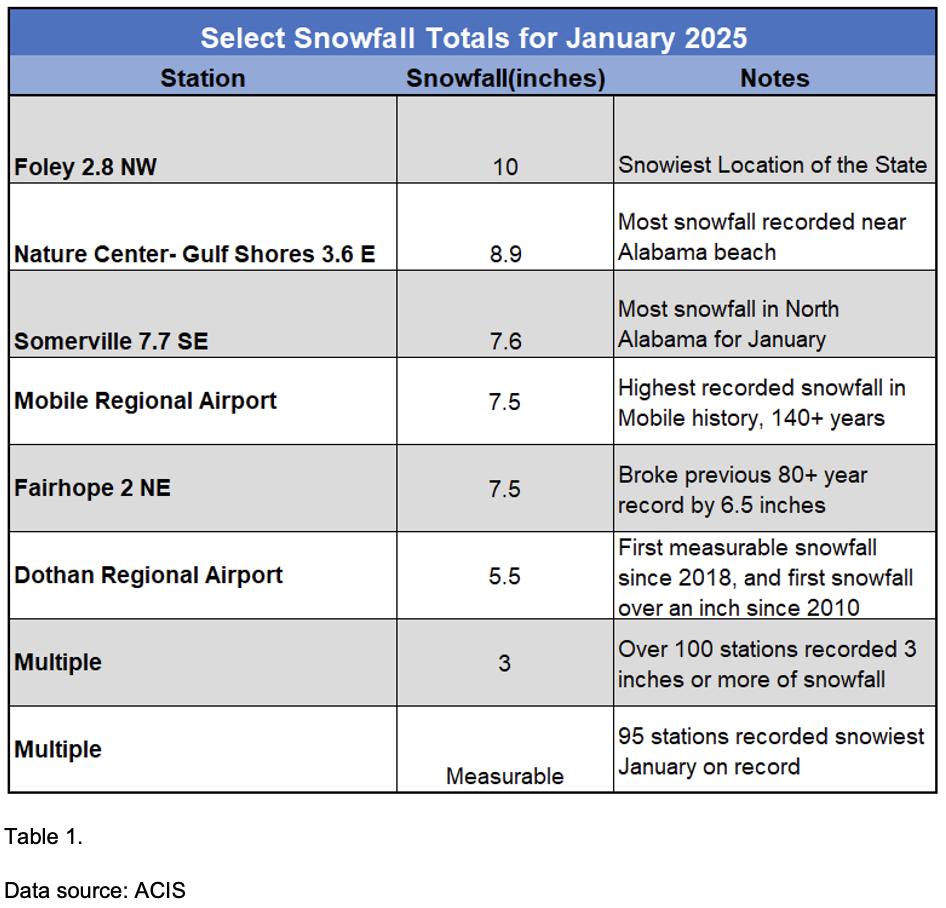Select the Station column header
This screenshot has width=946, height=908.
coord(203,78)
